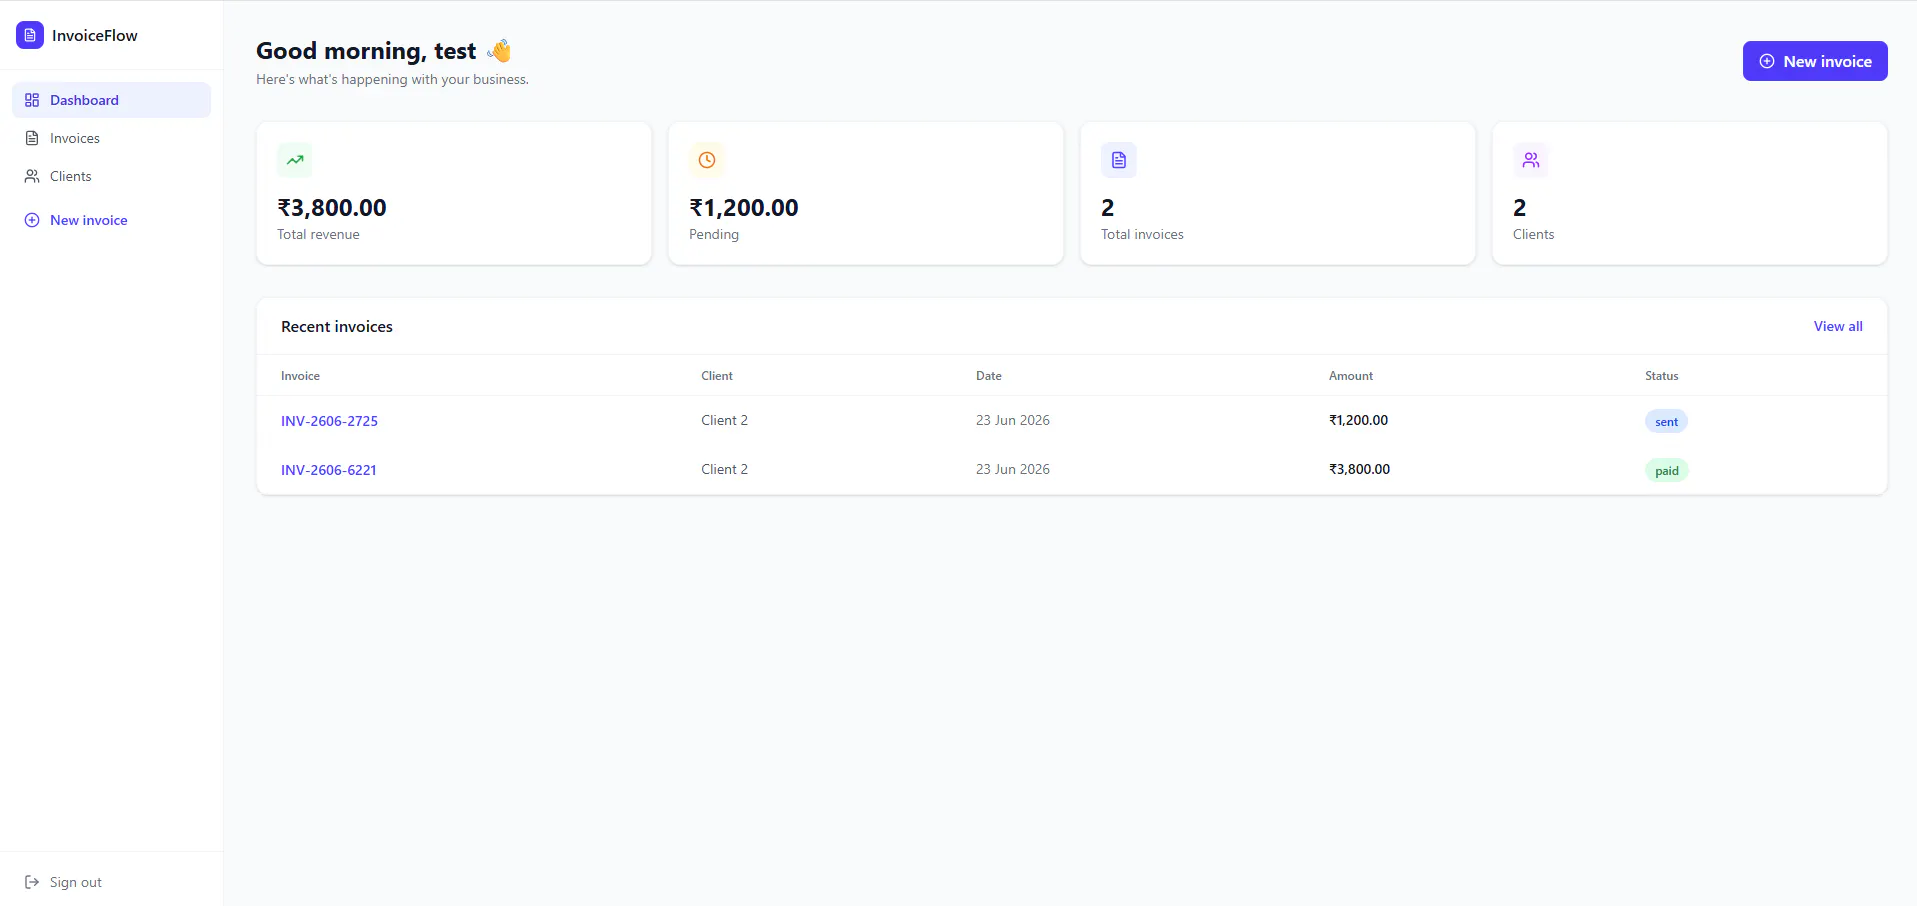
Task: Click the date in the INV-2606-2725 row
Action: 1013,420
